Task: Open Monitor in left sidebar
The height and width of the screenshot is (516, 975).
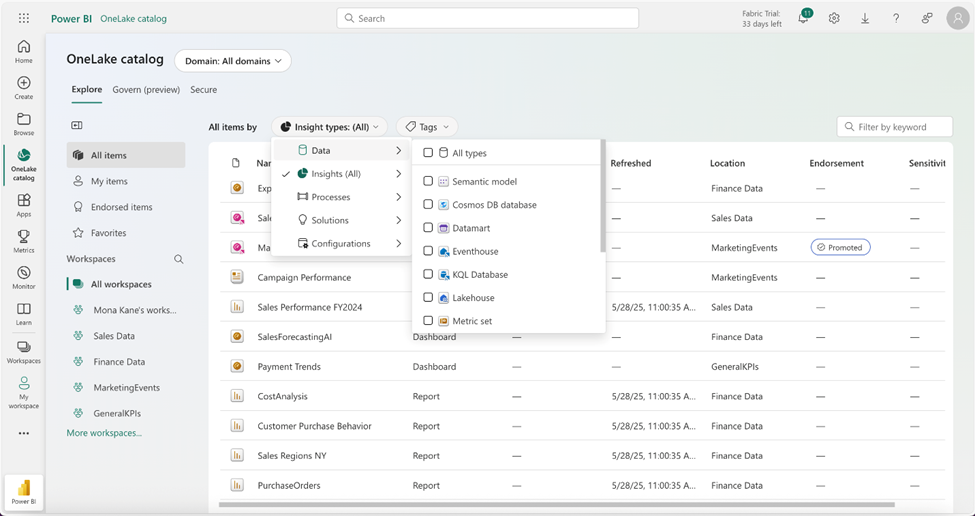Action: (x=24, y=277)
